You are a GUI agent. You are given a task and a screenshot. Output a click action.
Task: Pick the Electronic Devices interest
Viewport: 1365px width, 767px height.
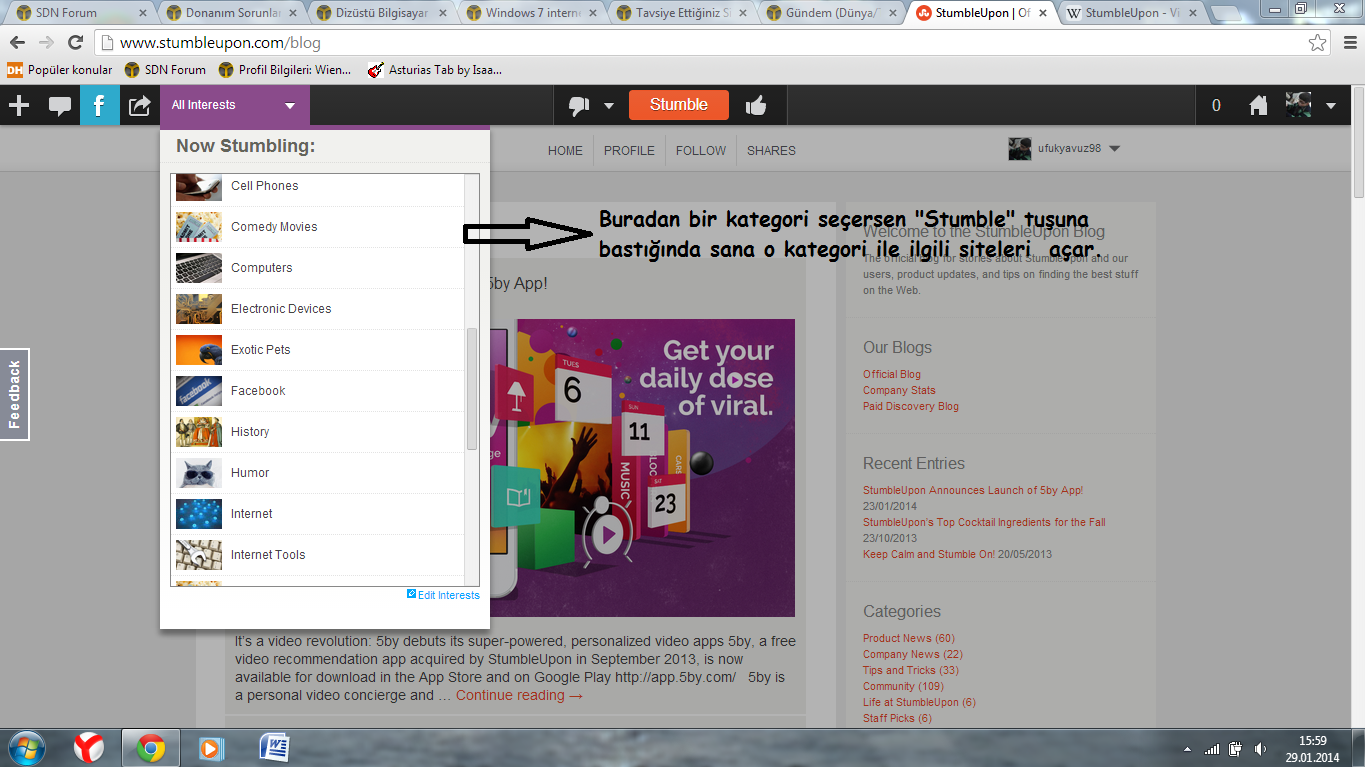(319, 309)
